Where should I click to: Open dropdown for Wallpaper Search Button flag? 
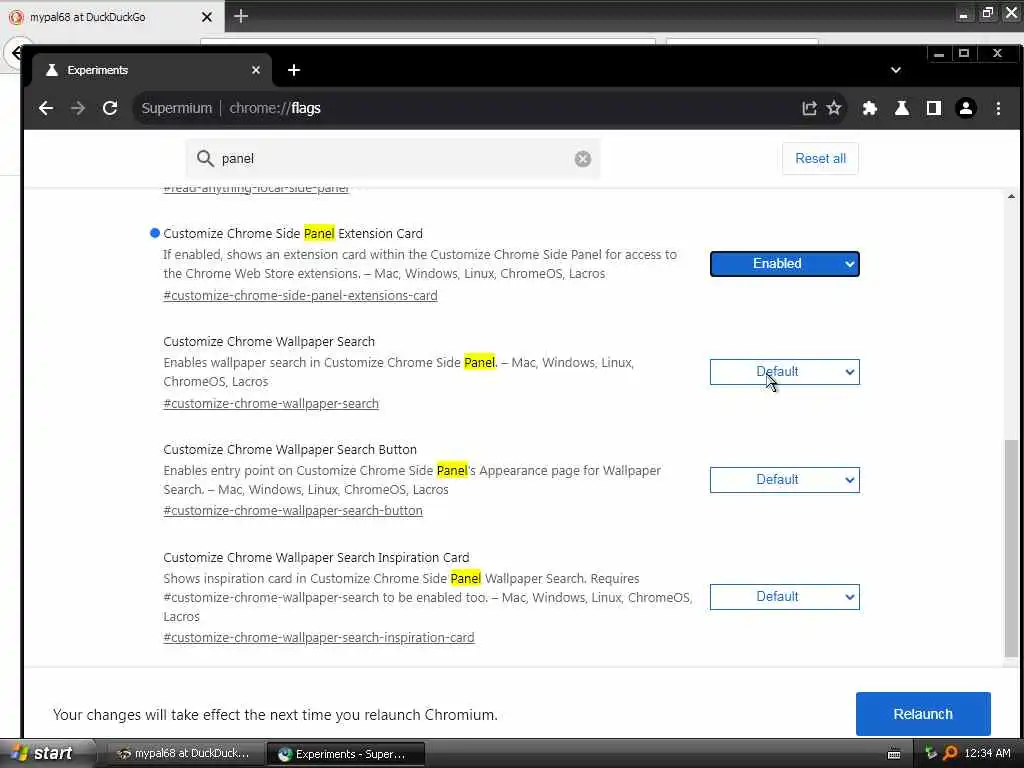pyautogui.click(x=784, y=480)
